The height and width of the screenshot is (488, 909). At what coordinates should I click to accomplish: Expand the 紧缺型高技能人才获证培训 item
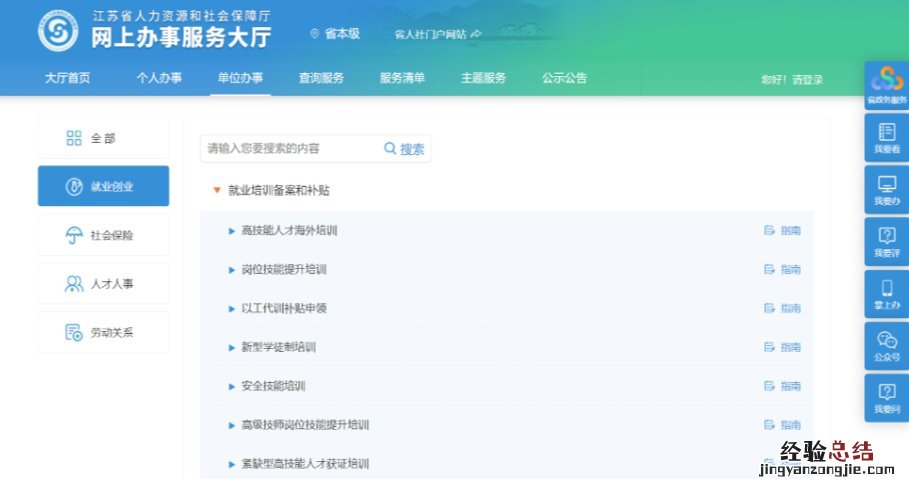point(231,464)
